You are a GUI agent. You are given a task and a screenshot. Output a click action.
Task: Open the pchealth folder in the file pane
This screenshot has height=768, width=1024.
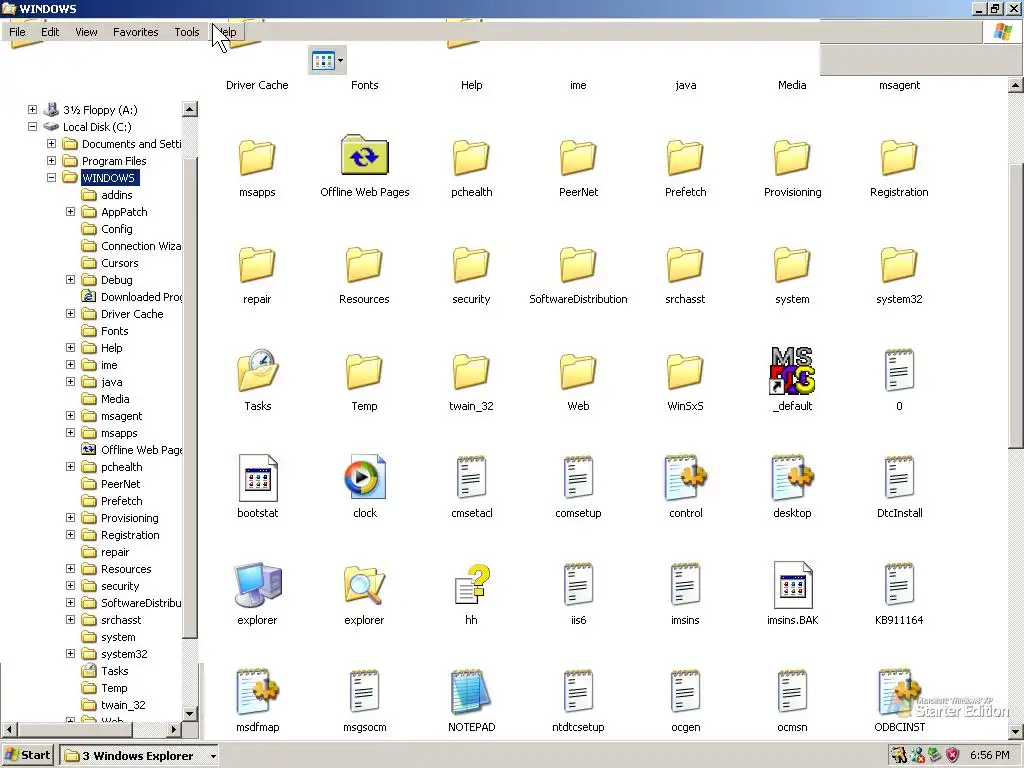(x=472, y=157)
